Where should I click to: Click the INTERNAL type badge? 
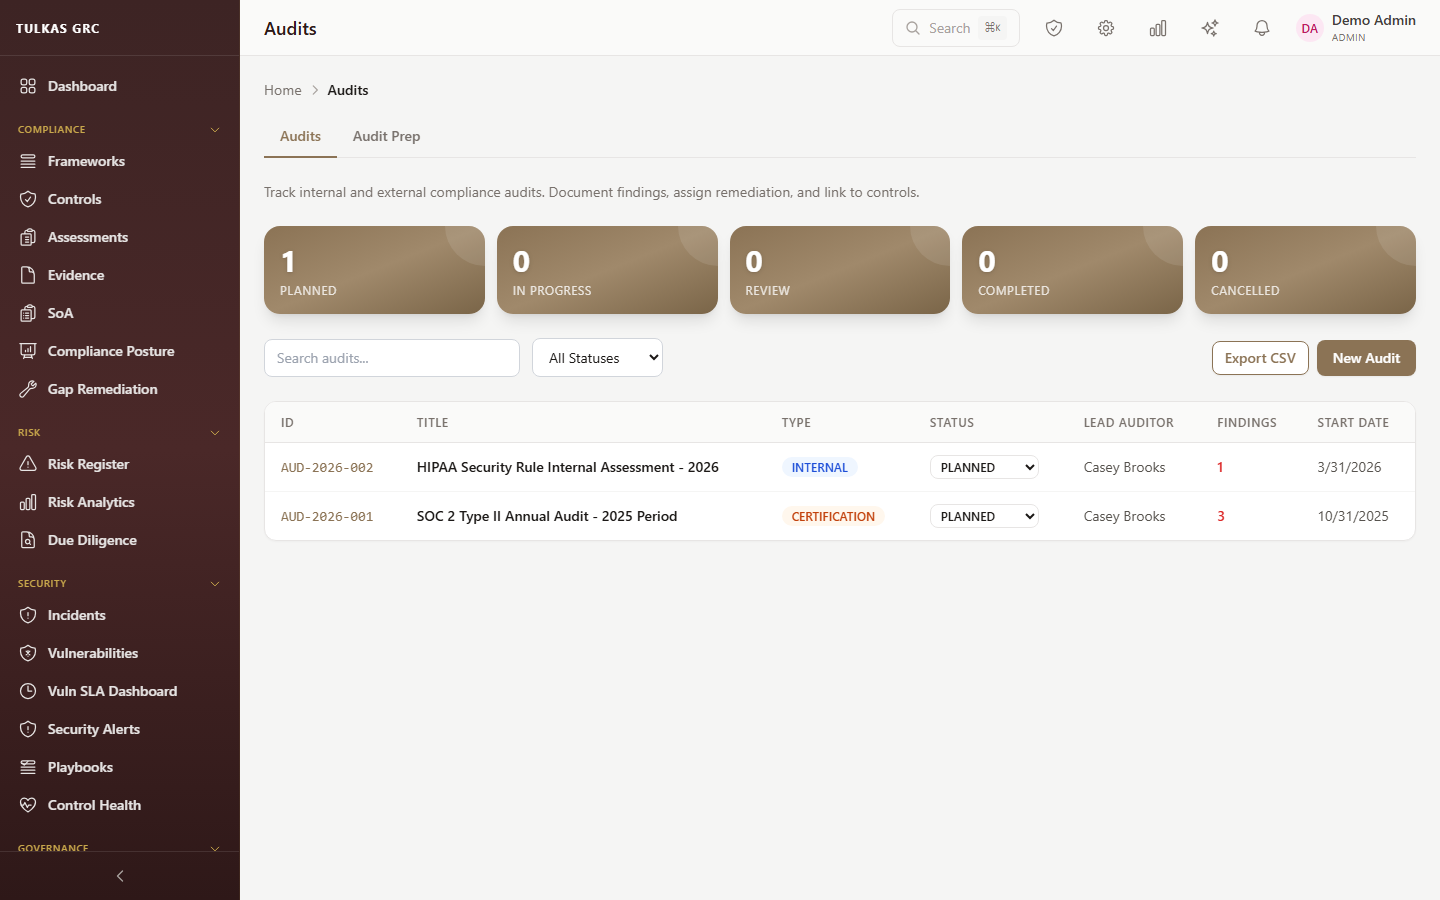pyautogui.click(x=819, y=467)
